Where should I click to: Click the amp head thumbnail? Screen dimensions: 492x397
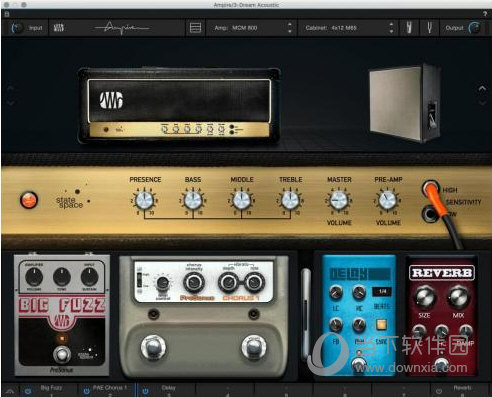[179, 105]
